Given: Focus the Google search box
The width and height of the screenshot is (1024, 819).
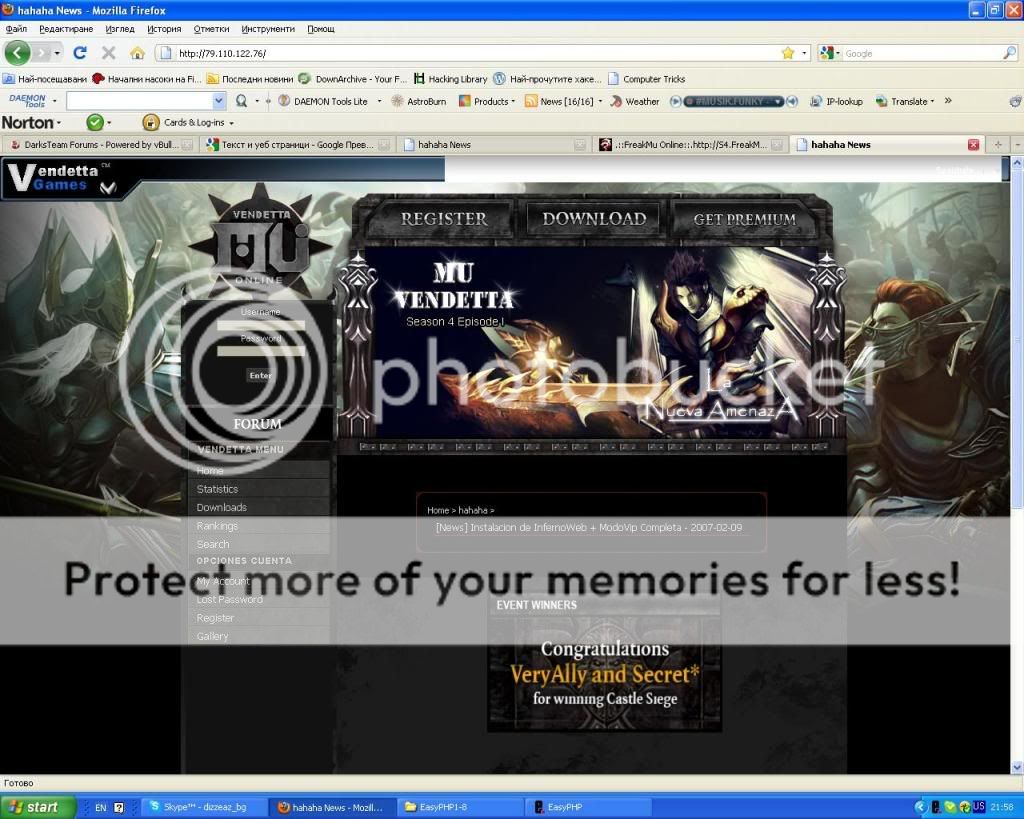Looking at the screenshot, I should [922, 54].
